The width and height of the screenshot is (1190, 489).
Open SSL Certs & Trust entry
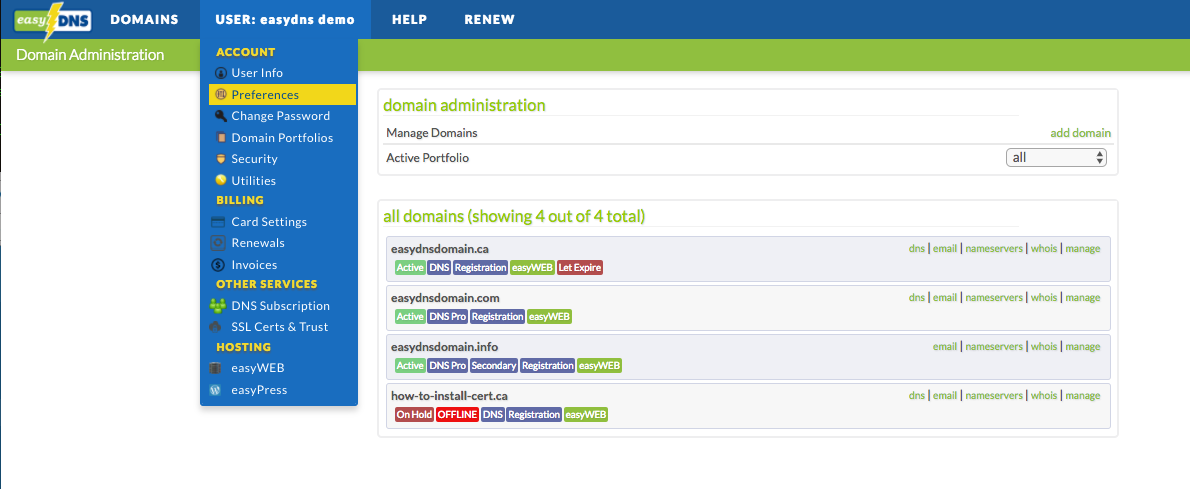tap(280, 327)
